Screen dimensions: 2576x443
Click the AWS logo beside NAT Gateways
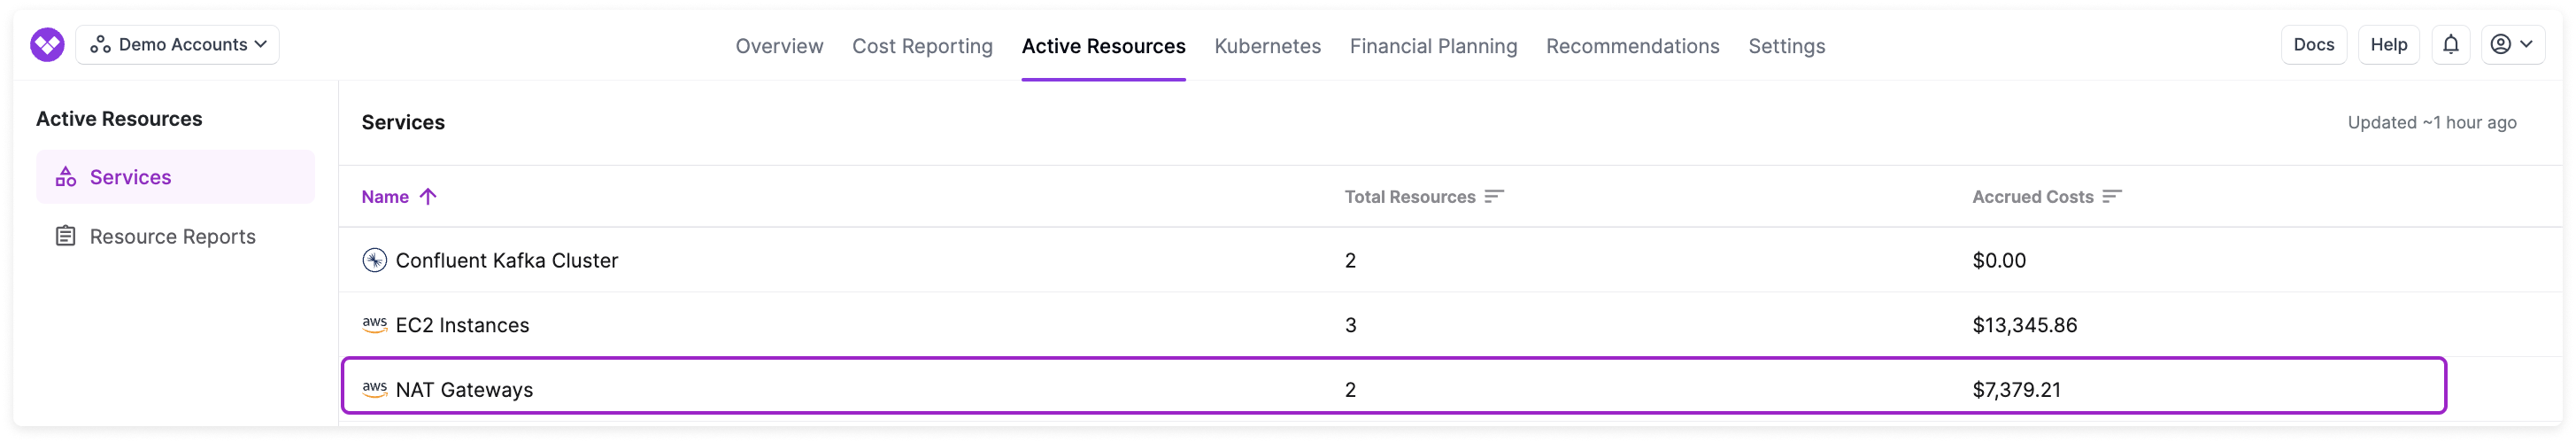pyautogui.click(x=374, y=390)
